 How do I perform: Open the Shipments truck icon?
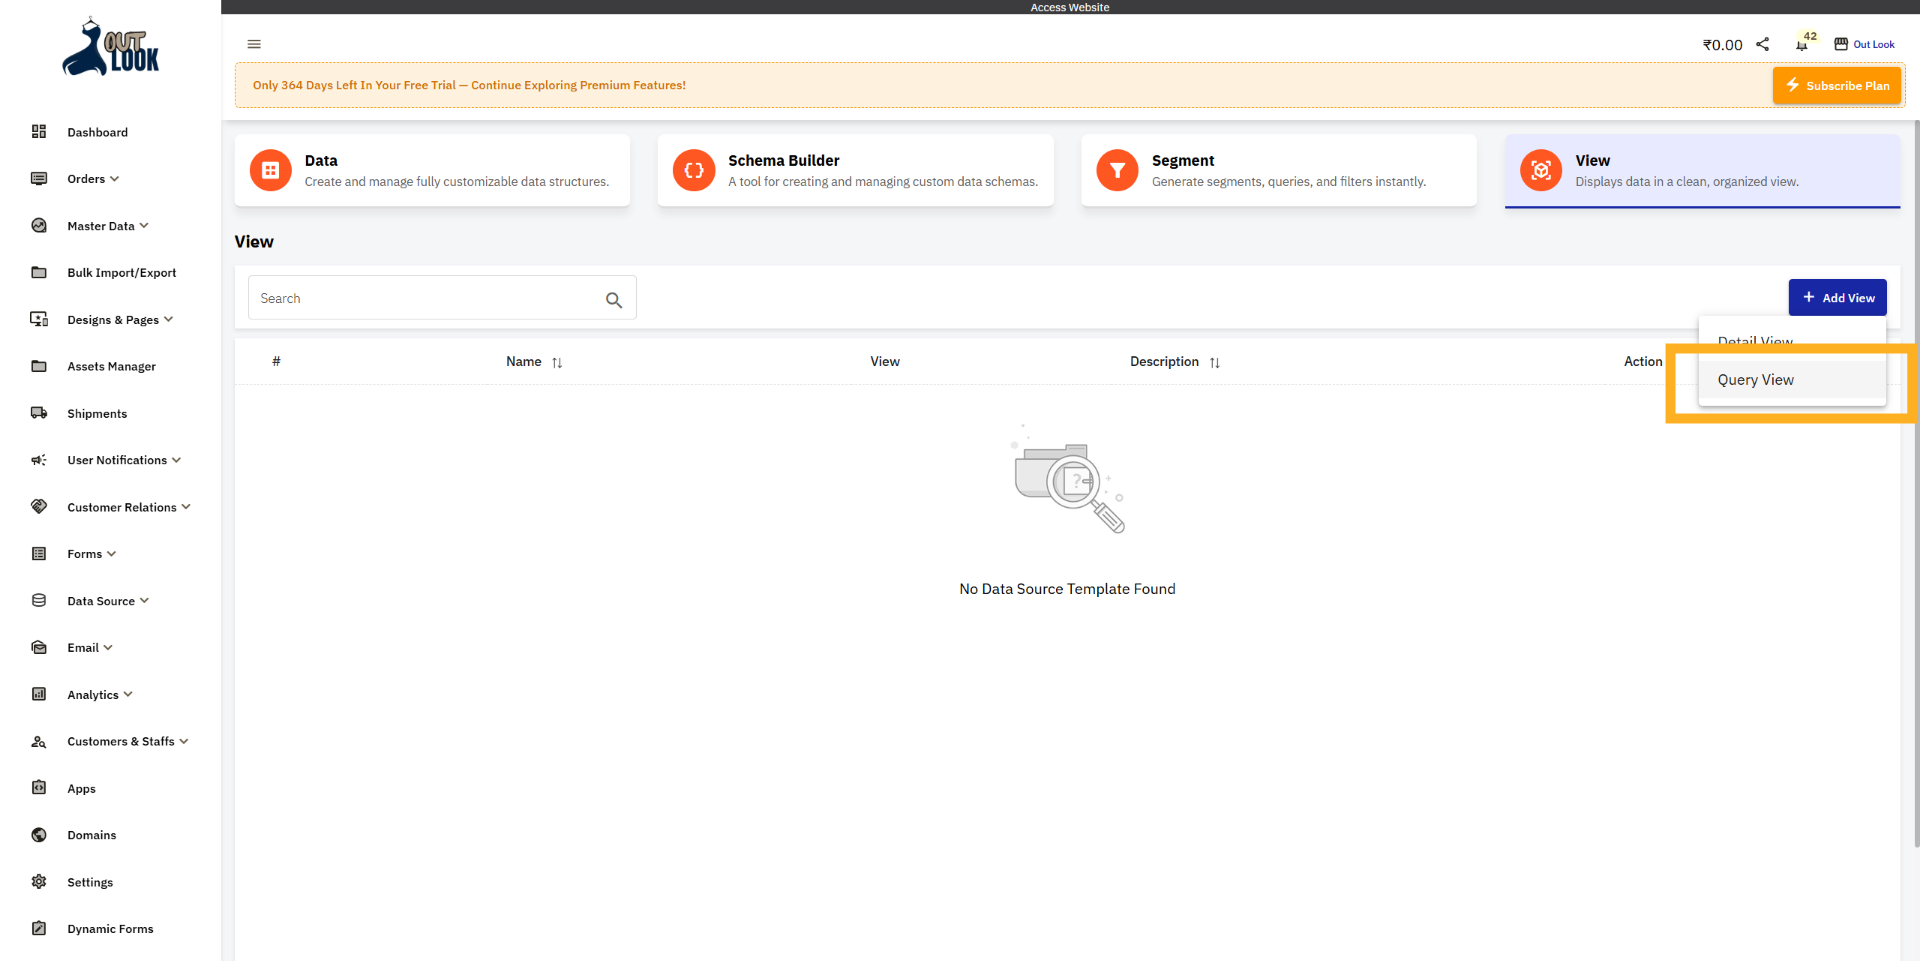[38, 413]
